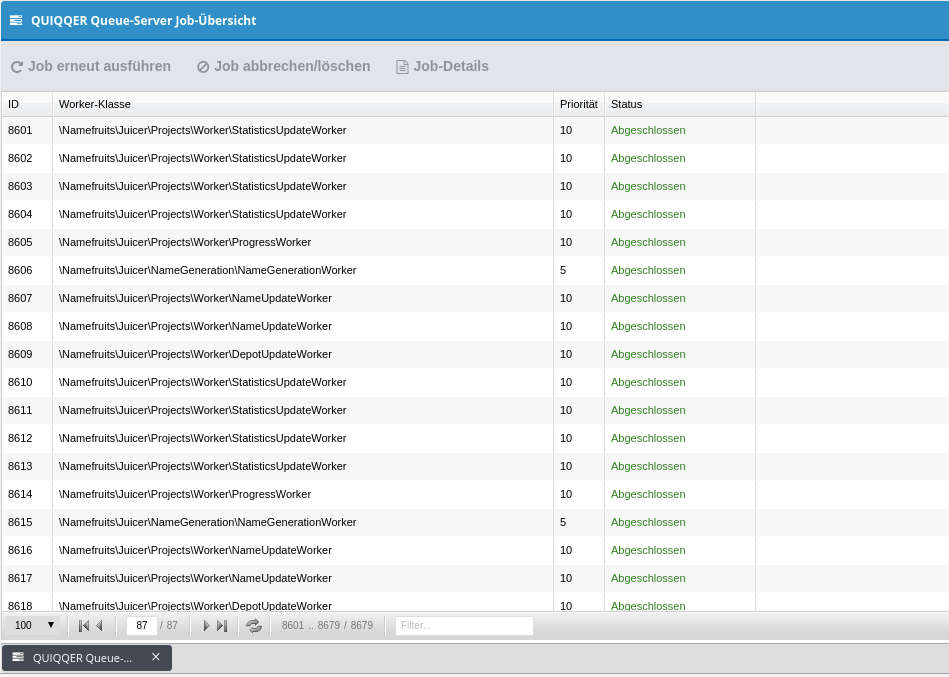Viewport: 949px width, 677px height.
Task: Click the cancel circle icon beside 'Job abbrechen/löschen'
Action: (203, 66)
